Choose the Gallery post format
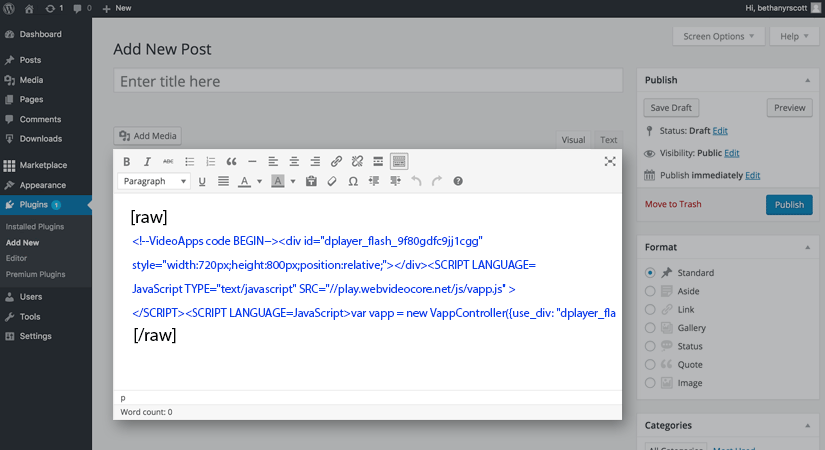Screen dimensions: 825x450 click(x=650, y=328)
